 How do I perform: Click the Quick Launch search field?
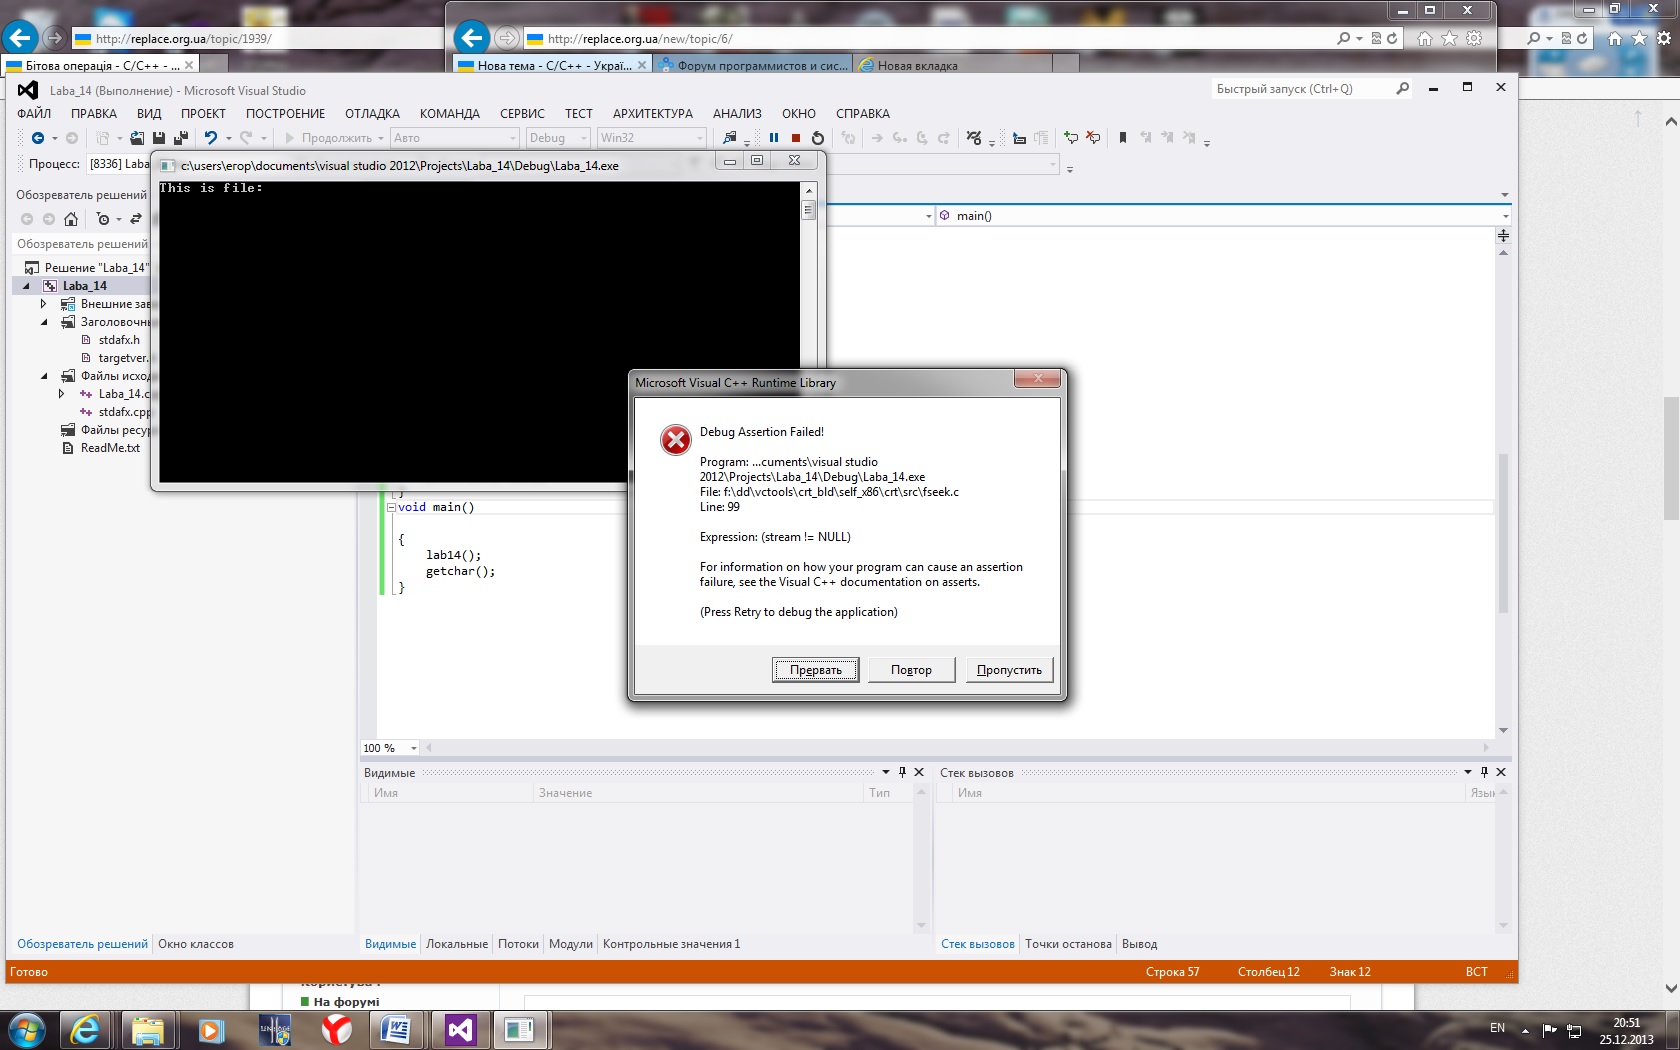point(1300,89)
